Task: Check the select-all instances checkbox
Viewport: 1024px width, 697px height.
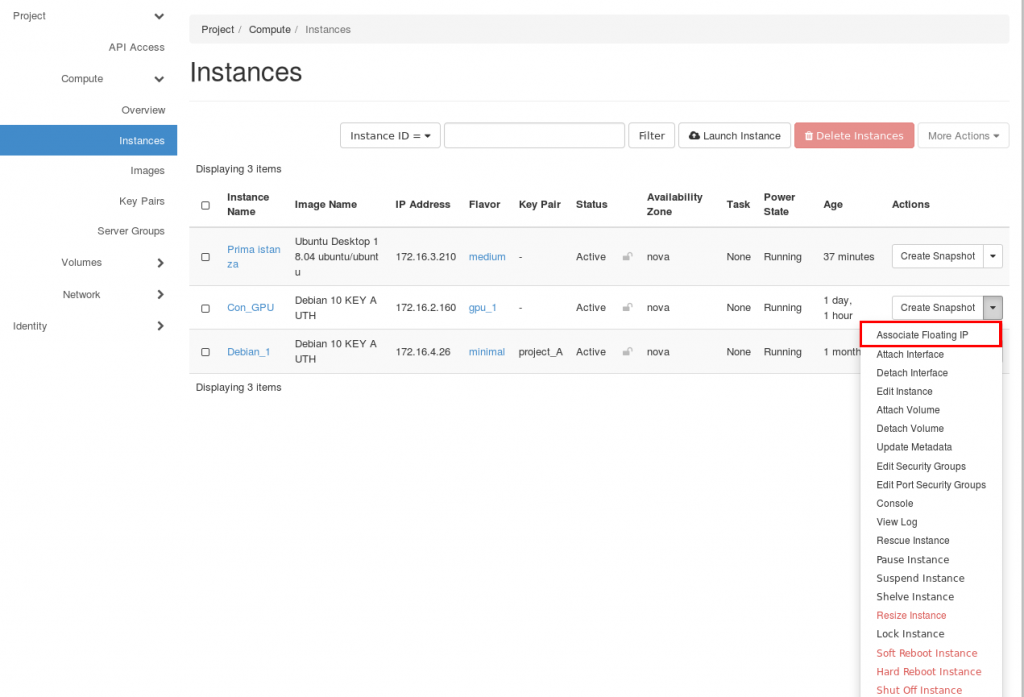Action: [205, 205]
